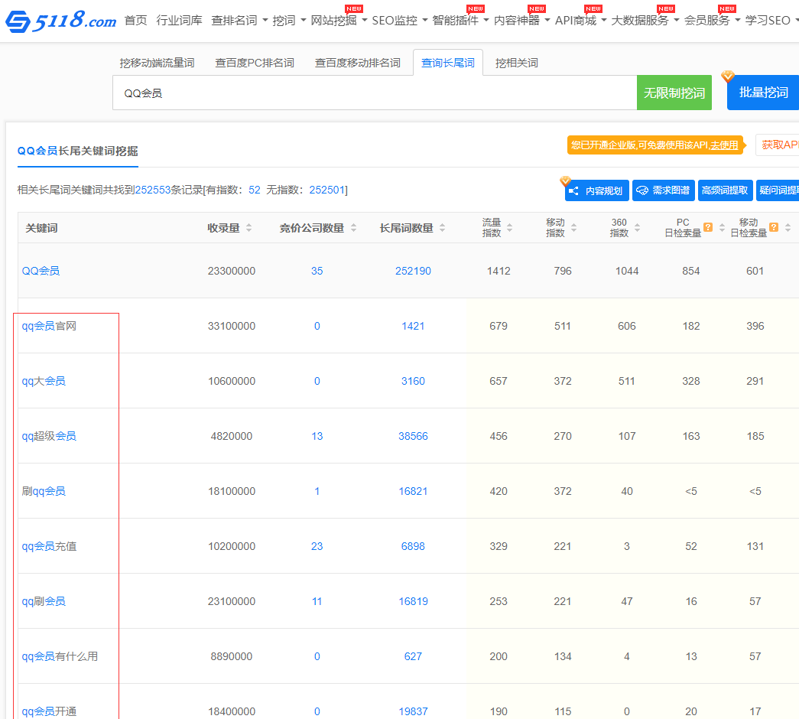Sort by 流量指数 column arrows
799x719 pixels.
510,228
